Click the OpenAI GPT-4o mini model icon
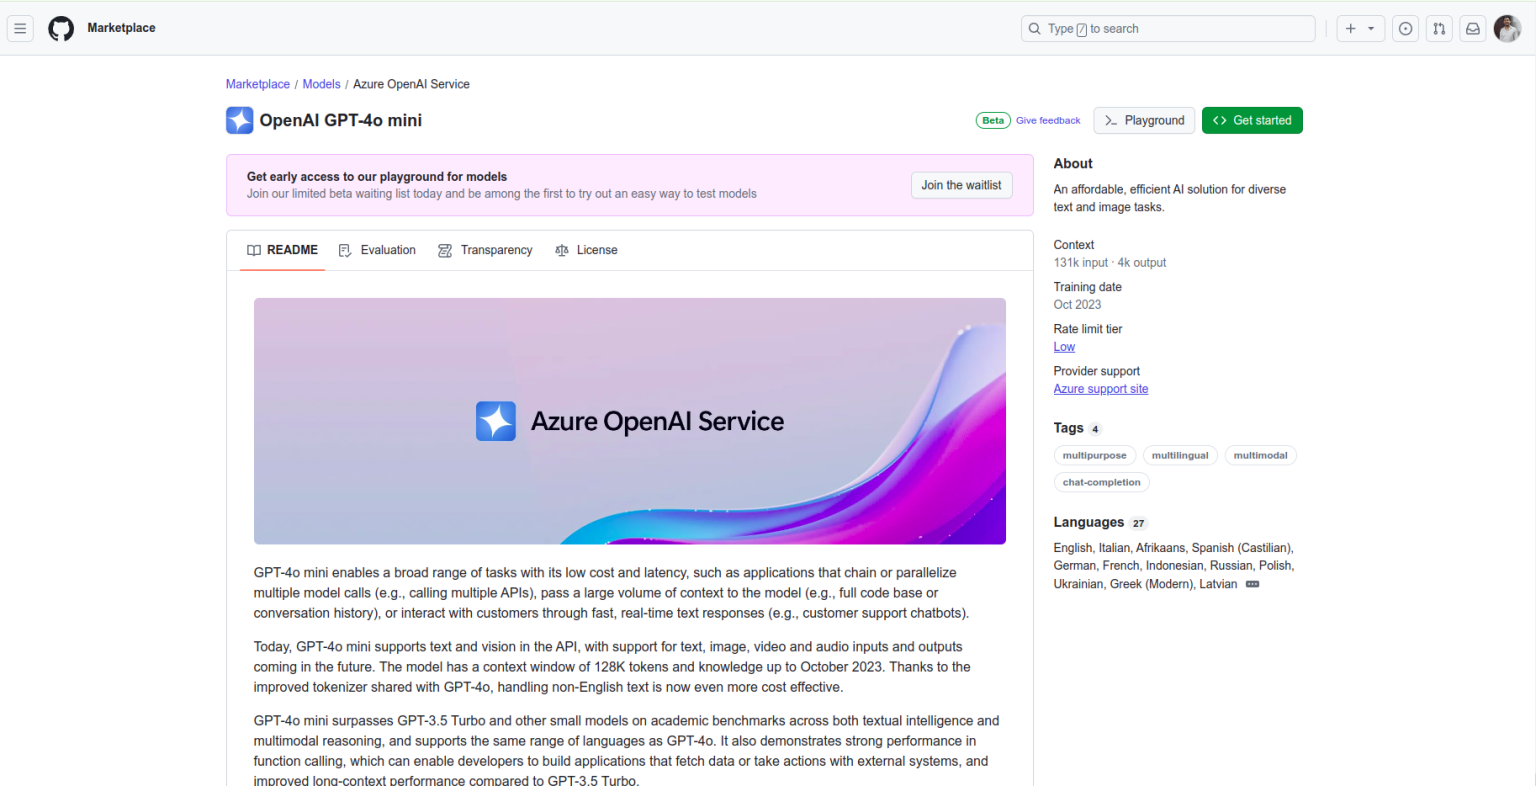 pyautogui.click(x=240, y=120)
